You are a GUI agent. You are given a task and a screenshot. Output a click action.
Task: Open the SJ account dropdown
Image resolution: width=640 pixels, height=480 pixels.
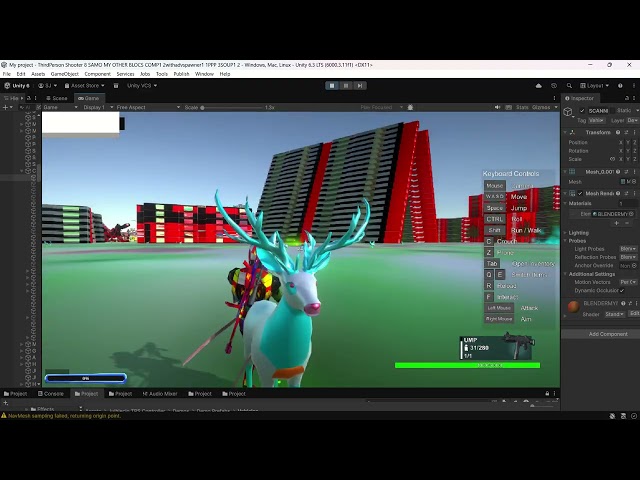47,86
